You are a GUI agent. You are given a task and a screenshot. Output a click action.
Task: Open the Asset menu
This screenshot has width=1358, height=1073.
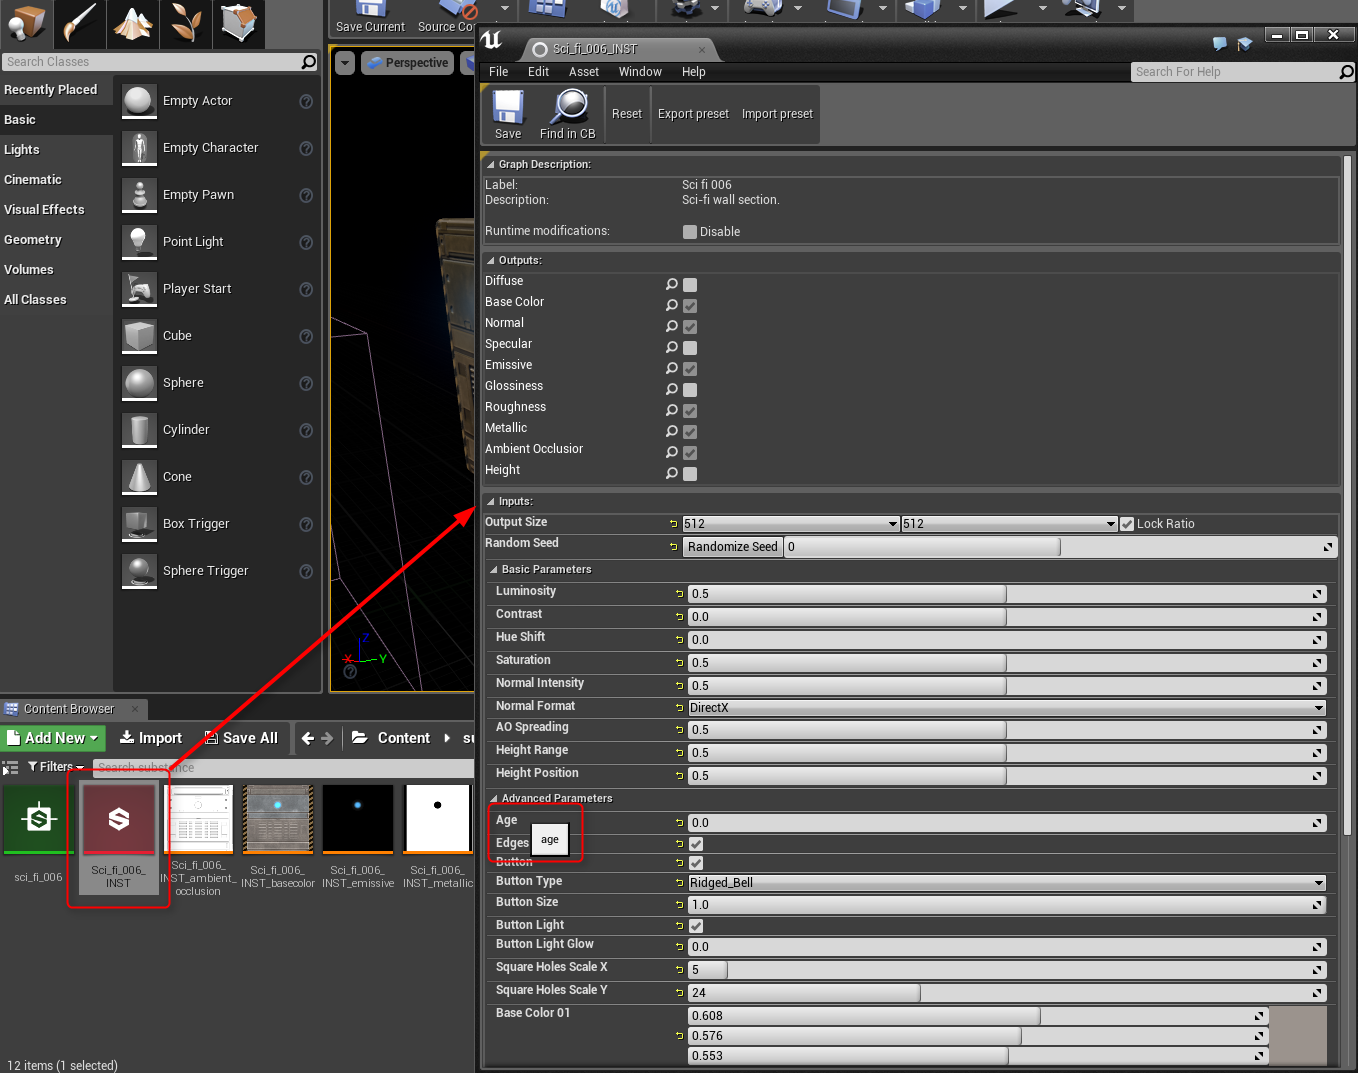pyautogui.click(x=583, y=71)
